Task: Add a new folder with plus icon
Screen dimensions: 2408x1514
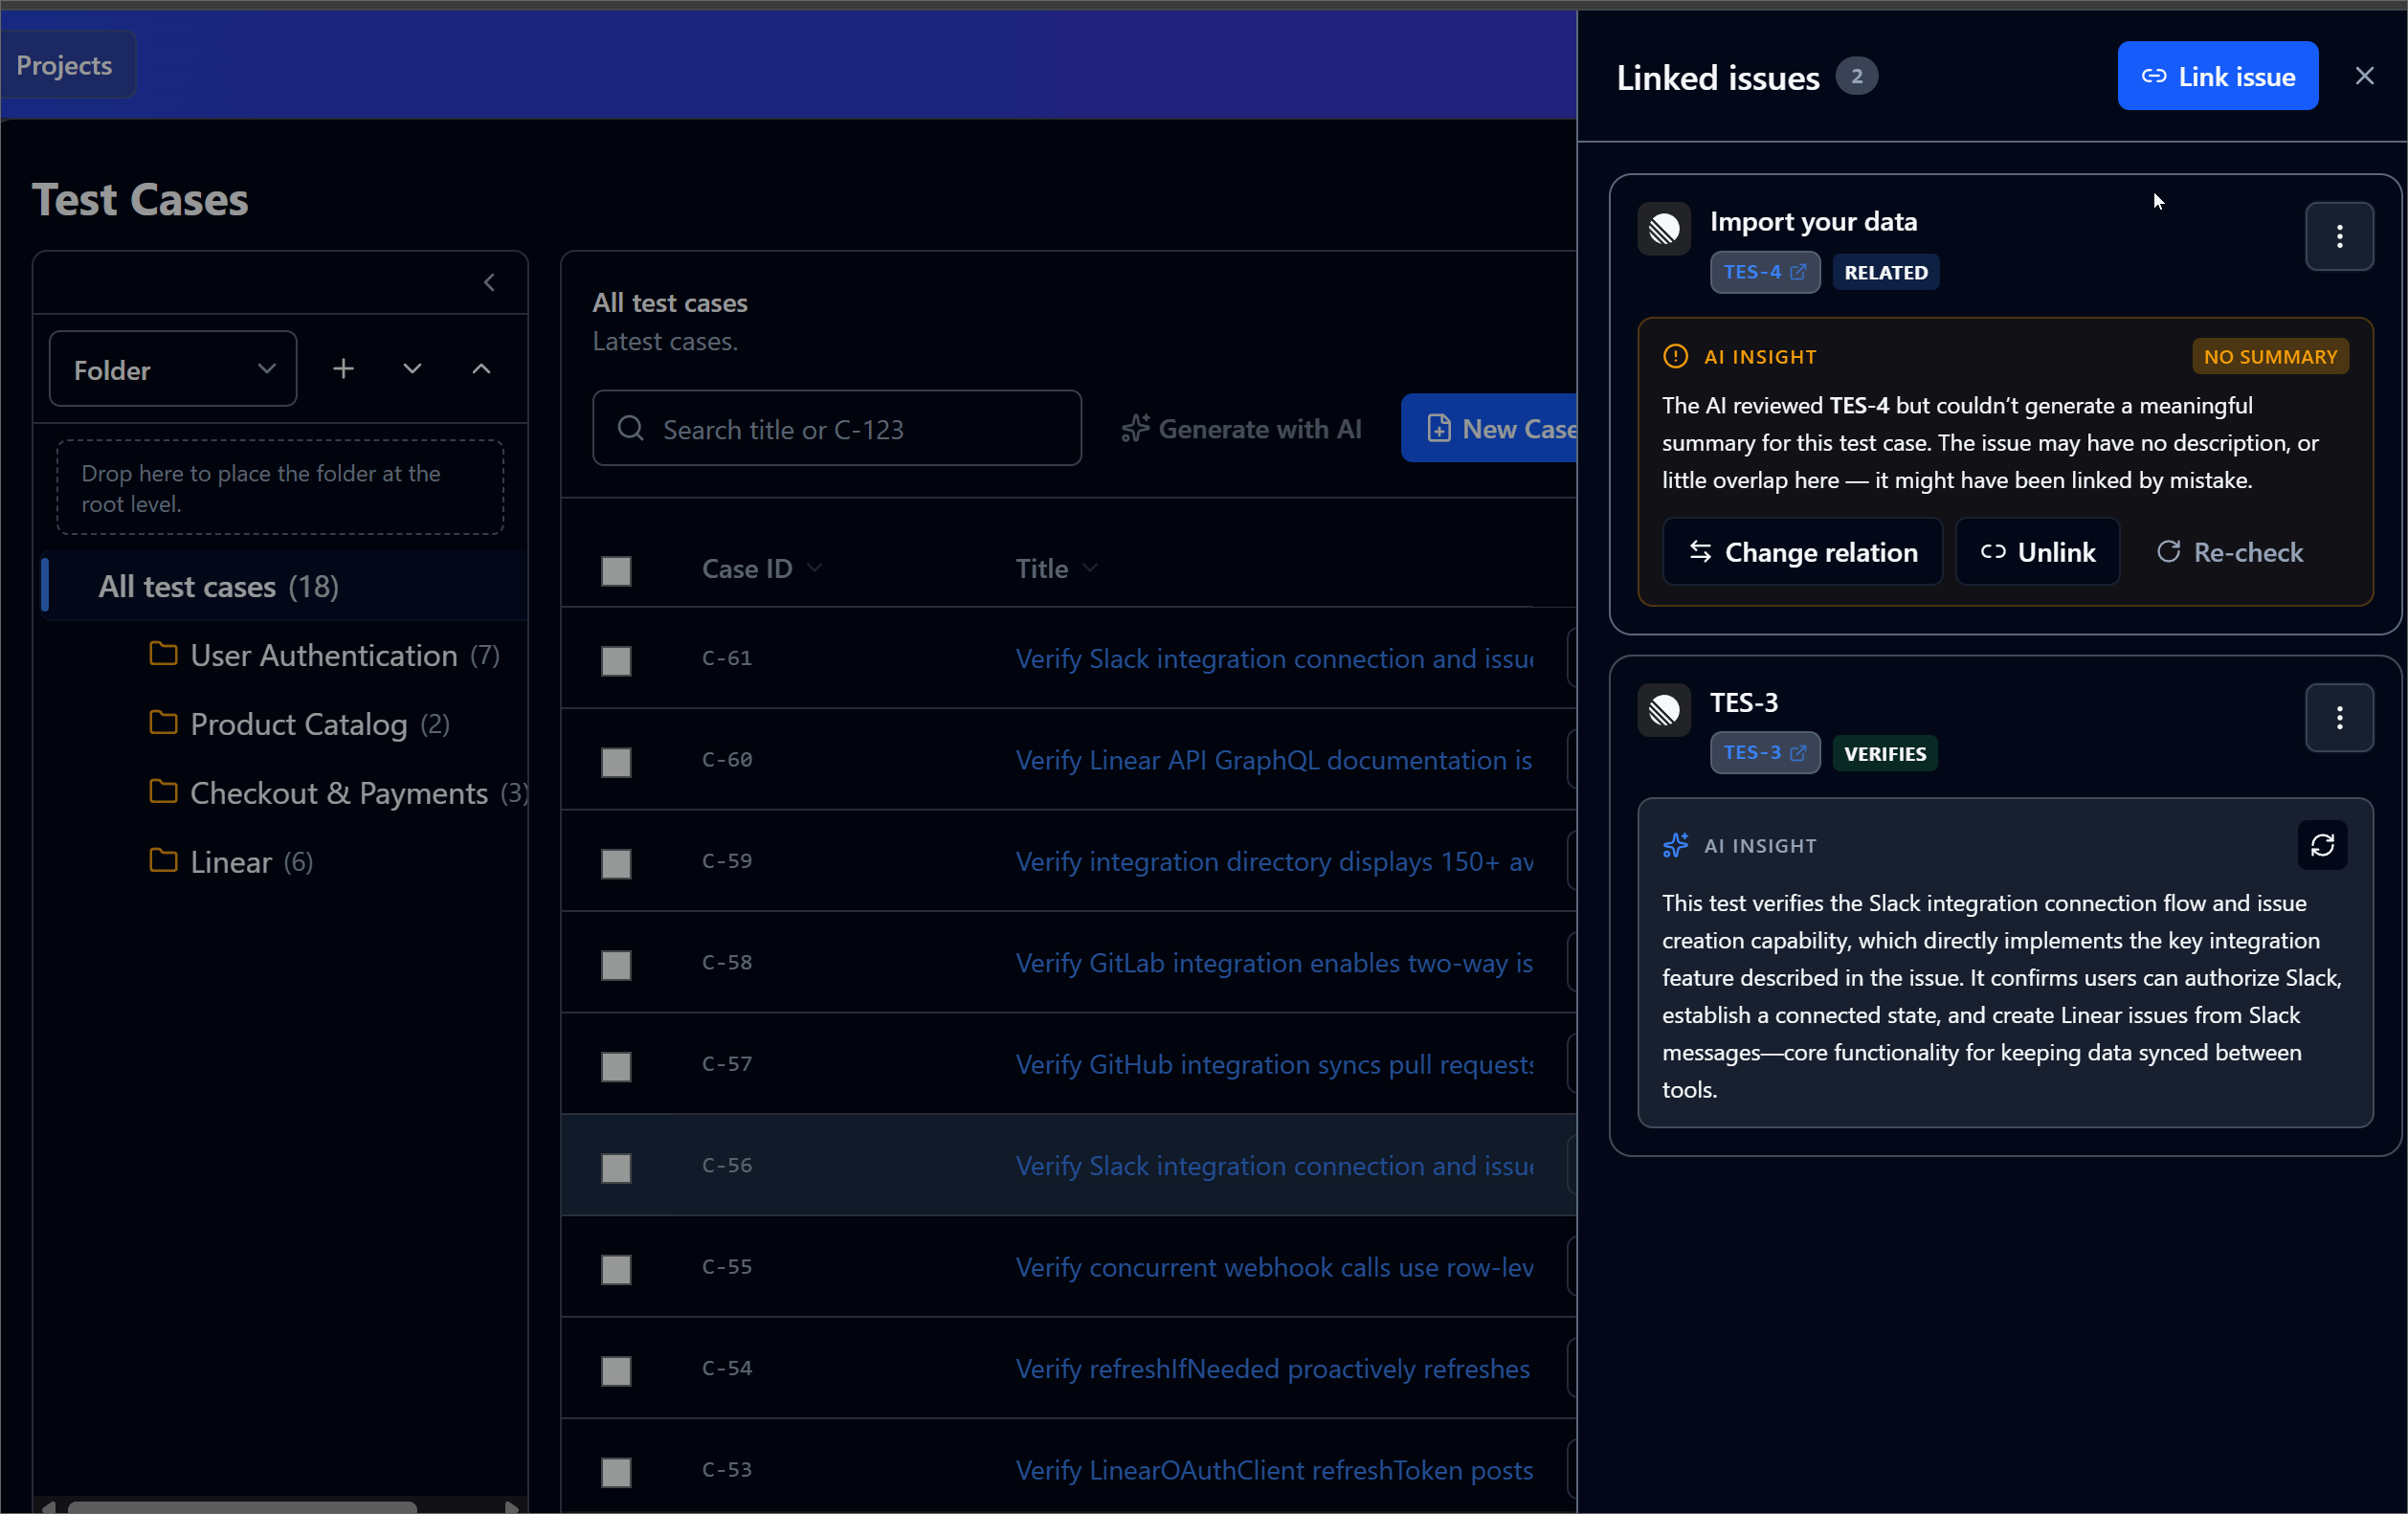Action: pos(343,369)
